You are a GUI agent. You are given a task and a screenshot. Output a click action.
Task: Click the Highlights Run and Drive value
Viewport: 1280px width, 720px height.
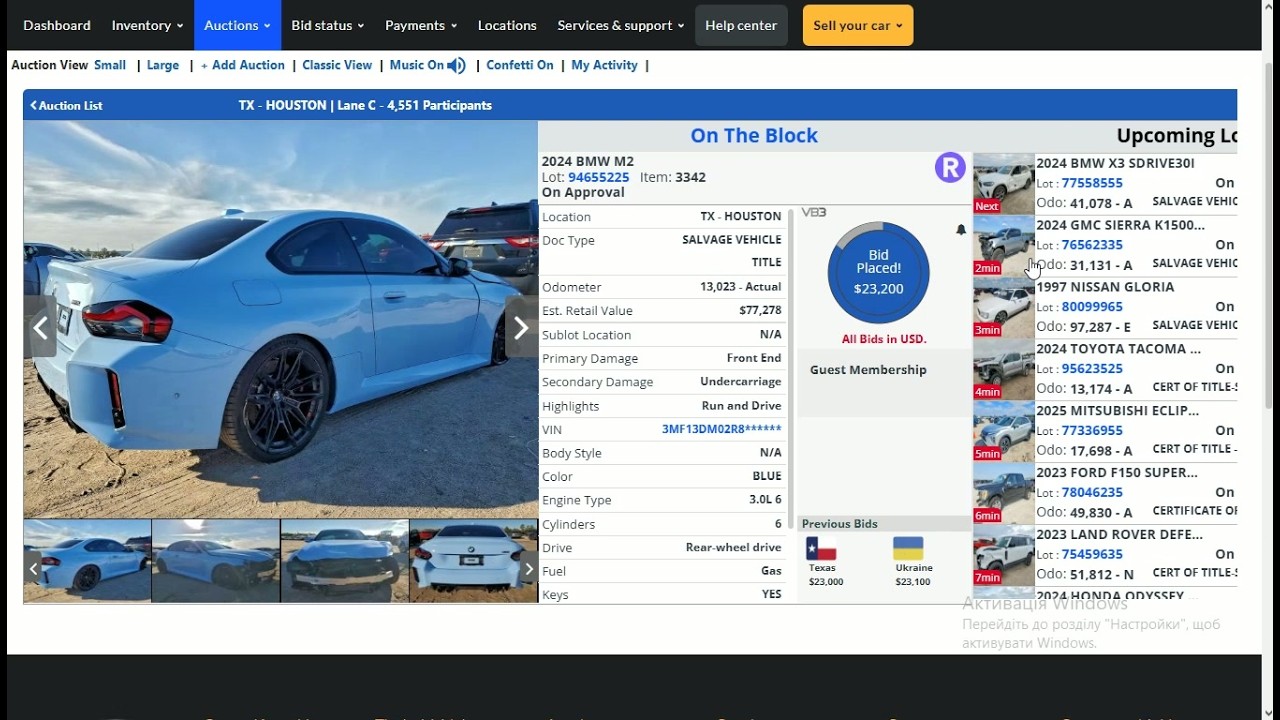pyautogui.click(x=741, y=406)
